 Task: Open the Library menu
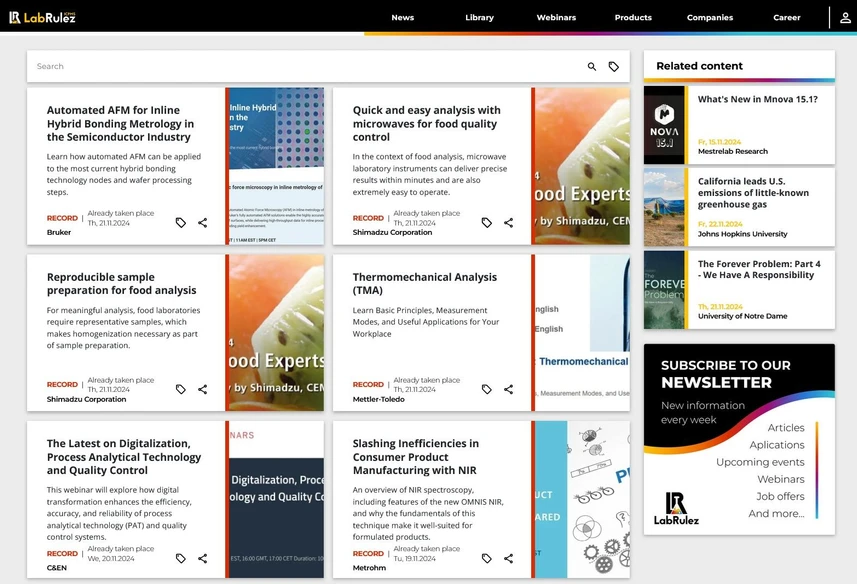479,17
